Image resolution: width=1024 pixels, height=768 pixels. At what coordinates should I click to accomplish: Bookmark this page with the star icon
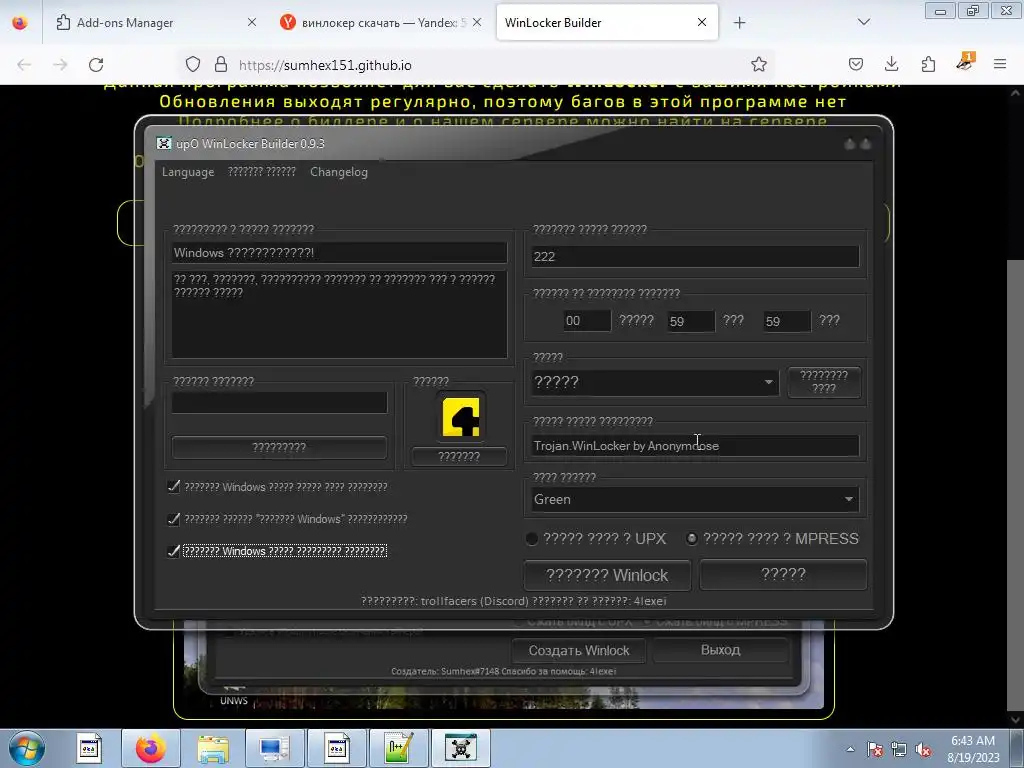[x=758, y=64]
